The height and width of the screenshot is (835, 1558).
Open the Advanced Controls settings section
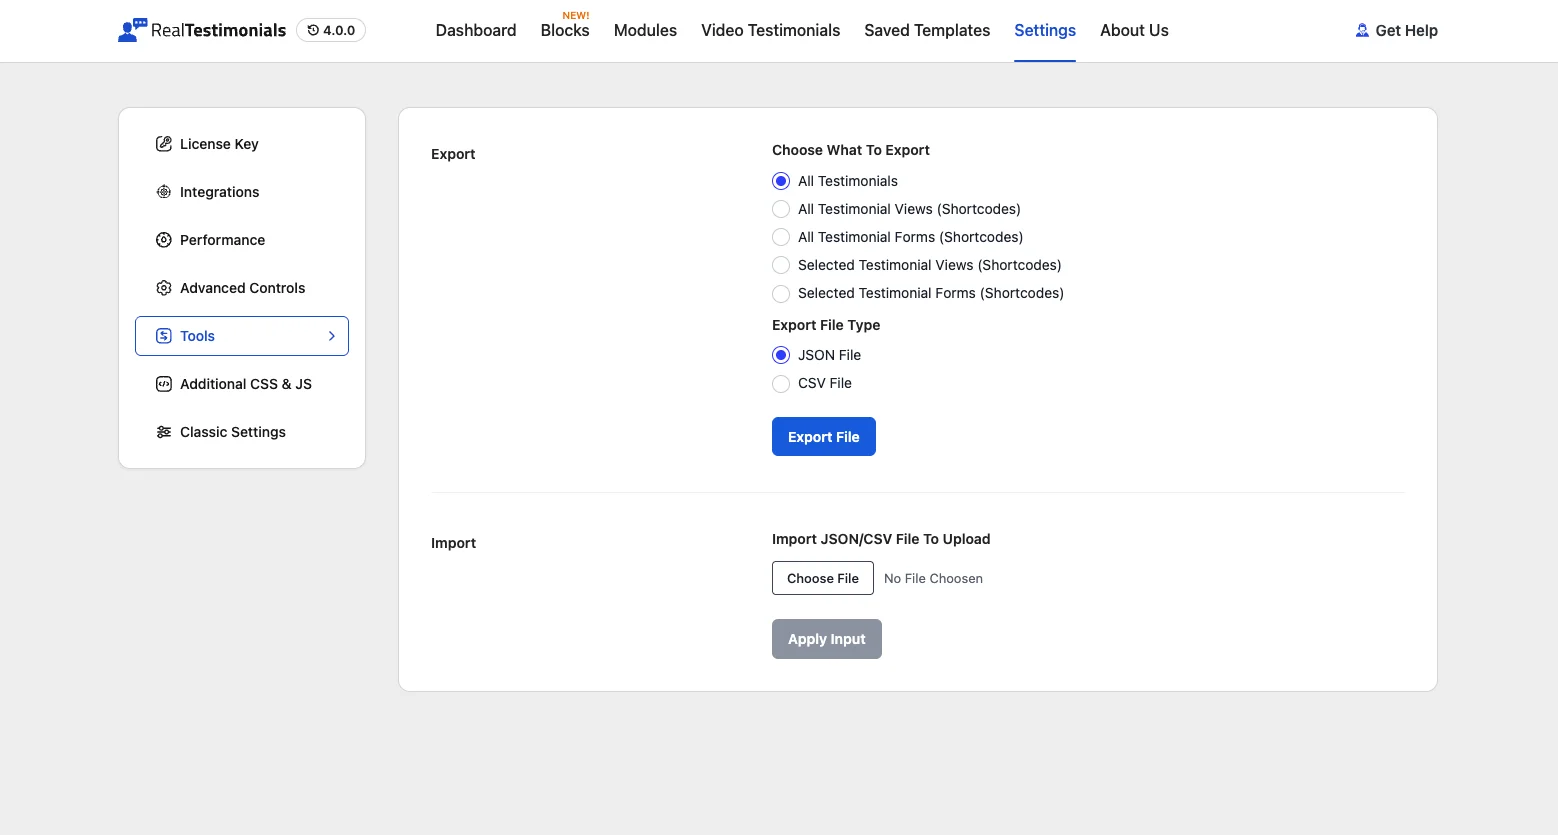(x=242, y=288)
